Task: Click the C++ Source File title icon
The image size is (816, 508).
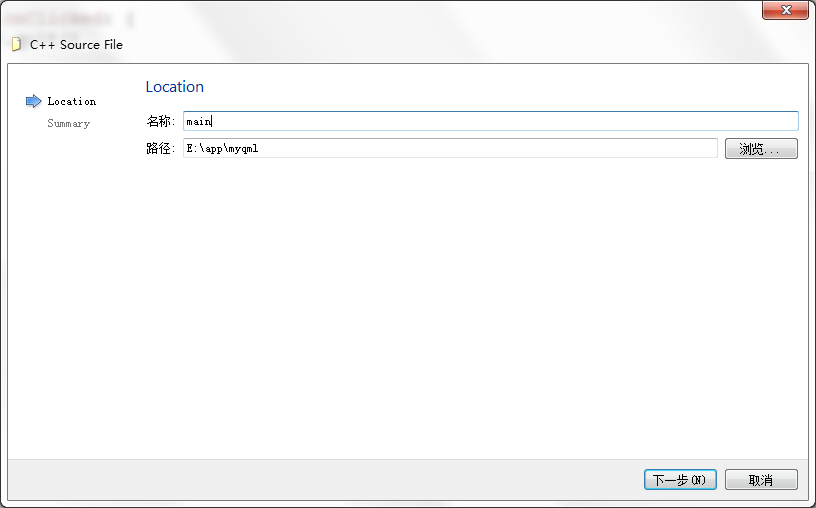Action: (x=15, y=44)
